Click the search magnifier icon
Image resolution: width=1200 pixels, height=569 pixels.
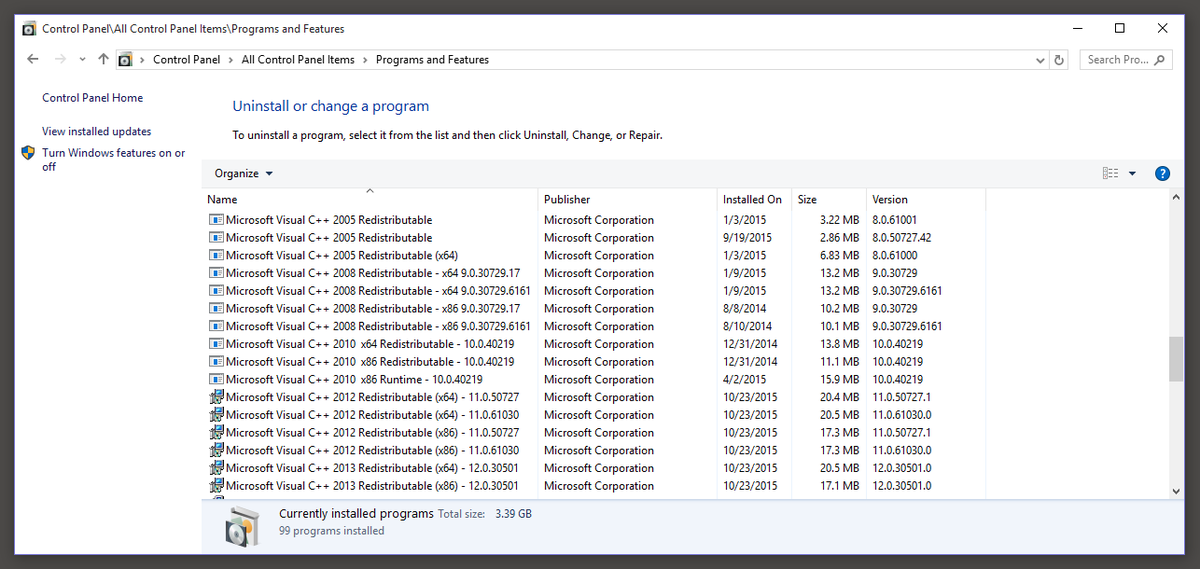click(1160, 60)
